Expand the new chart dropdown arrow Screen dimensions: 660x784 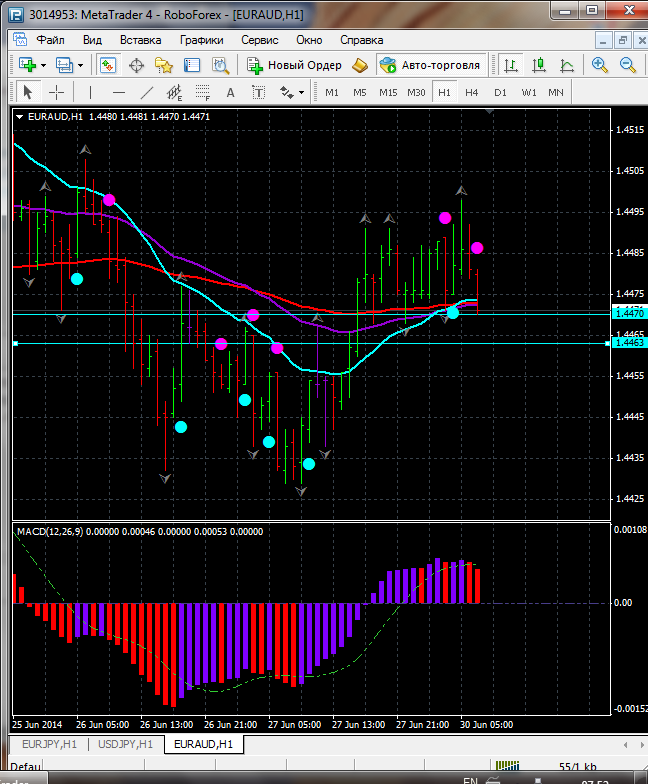45,65
